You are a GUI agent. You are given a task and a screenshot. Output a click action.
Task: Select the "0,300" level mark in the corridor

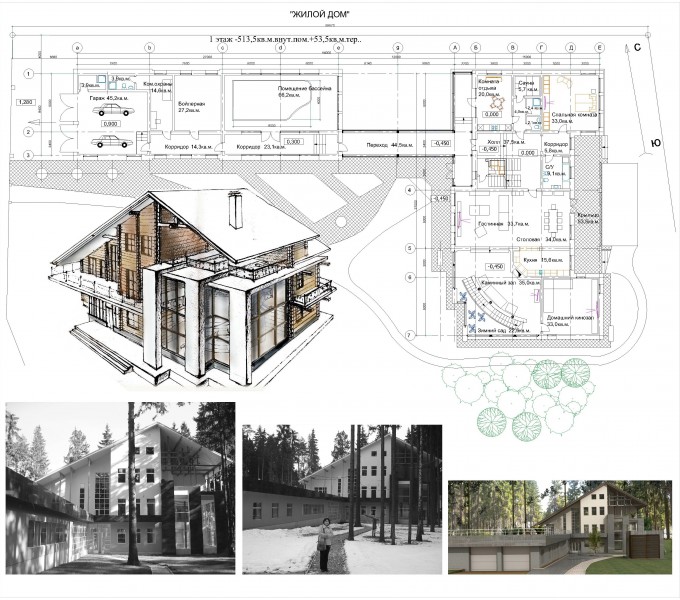tap(294, 142)
